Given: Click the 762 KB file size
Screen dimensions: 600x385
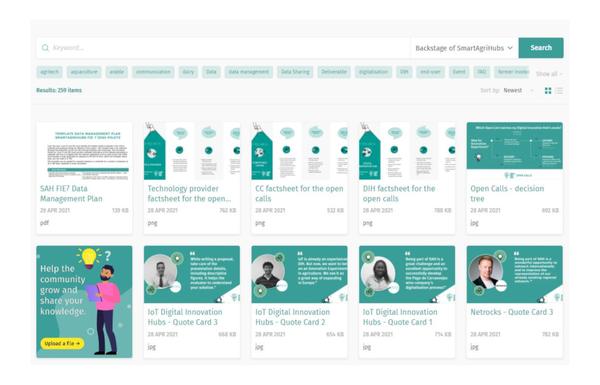Looking at the screenshot, I should 228,210.
